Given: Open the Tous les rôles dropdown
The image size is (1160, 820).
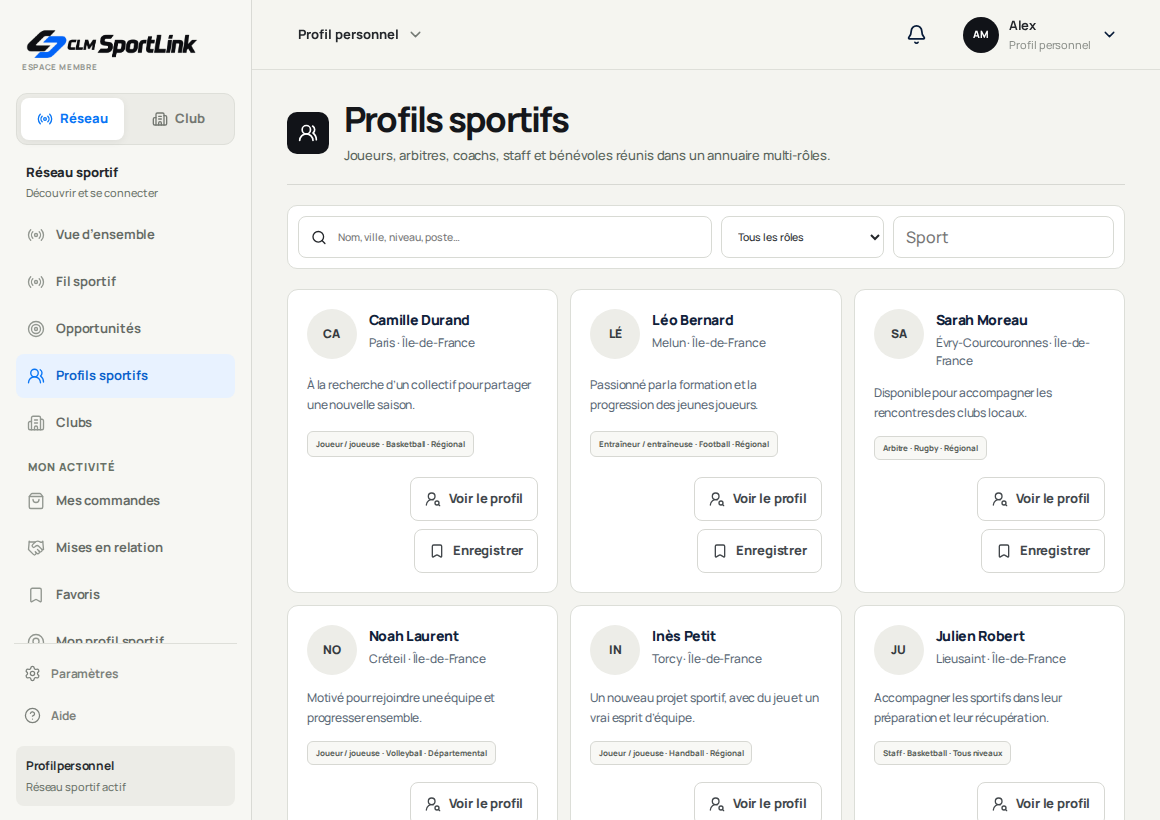Looking at the screenshot, I should (x=802, y=237).
